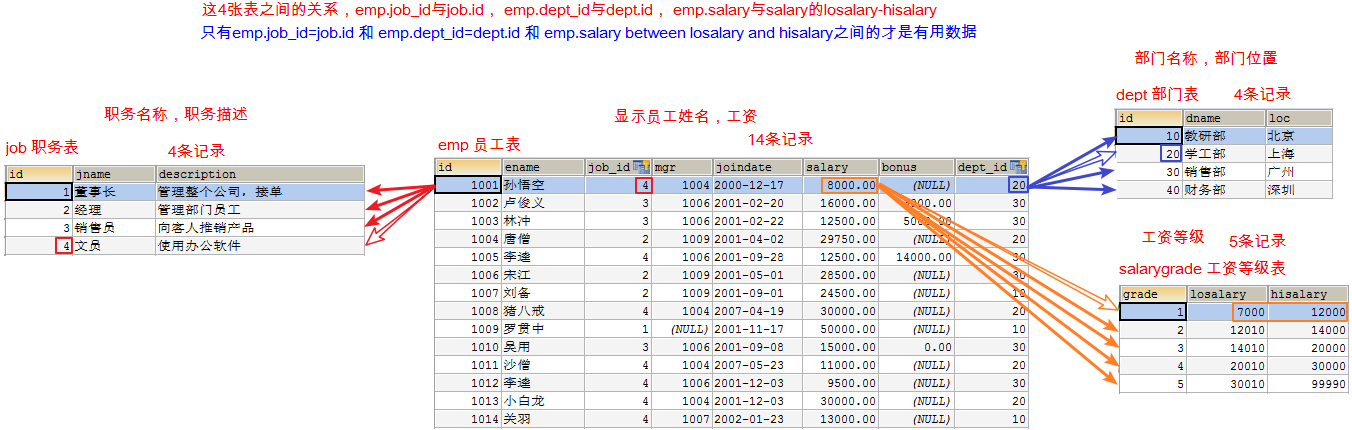This screenshot has height=430, width=1352.
Task: Click the jname header in job table
Action: click(112, 174)
